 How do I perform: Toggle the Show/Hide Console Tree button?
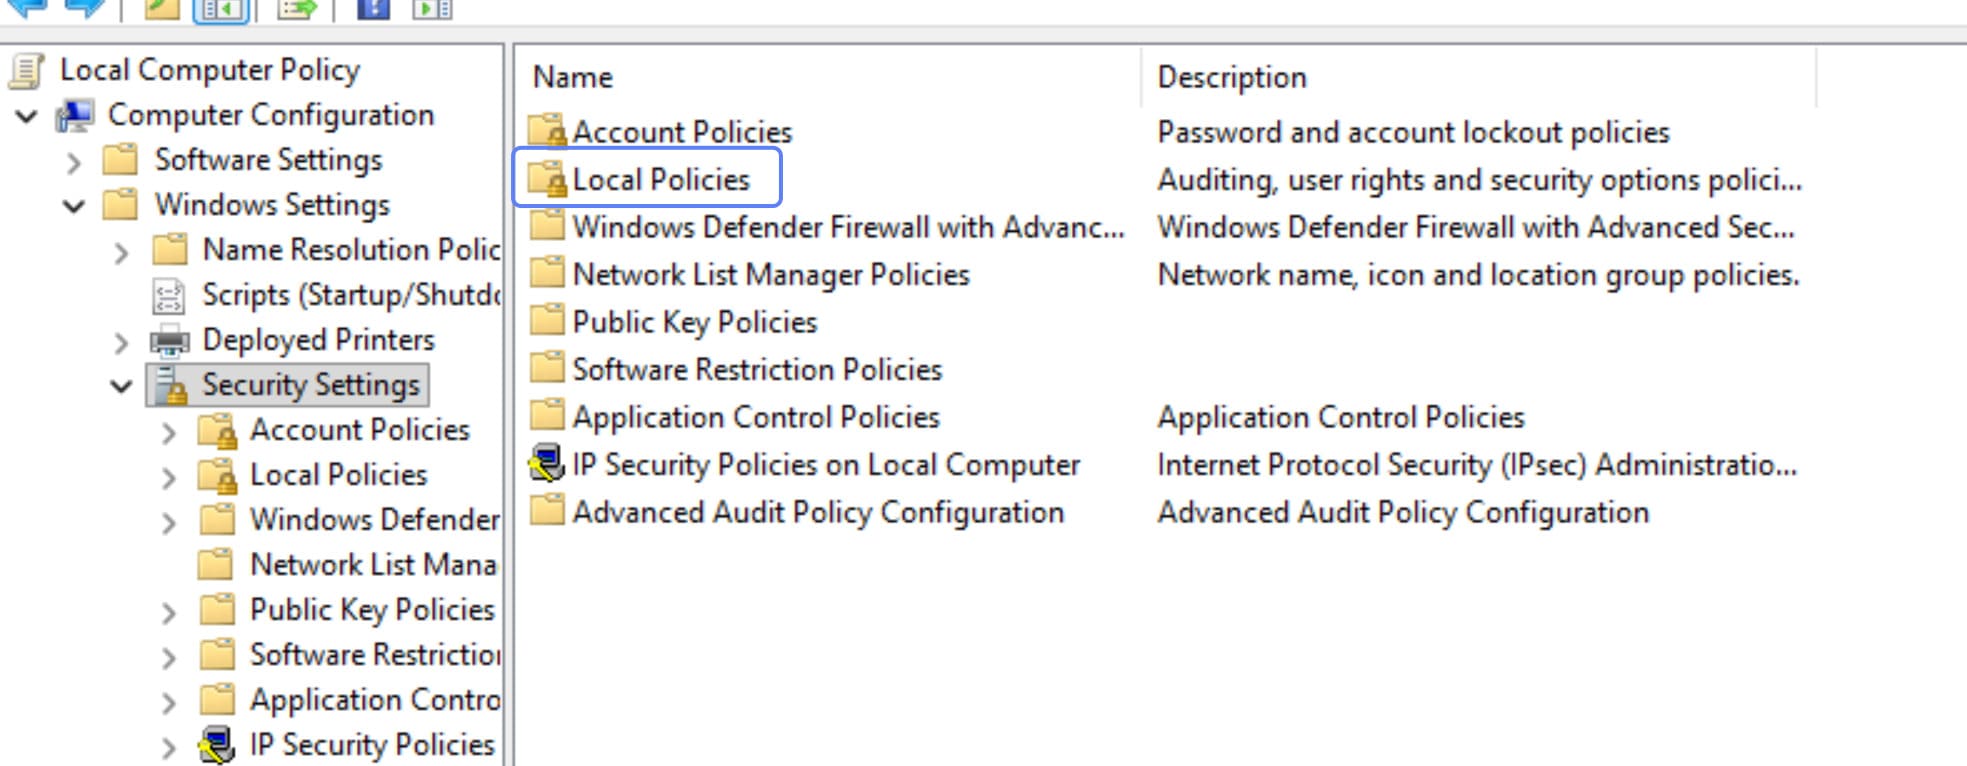pyautogui.click(x=220, y=9)
